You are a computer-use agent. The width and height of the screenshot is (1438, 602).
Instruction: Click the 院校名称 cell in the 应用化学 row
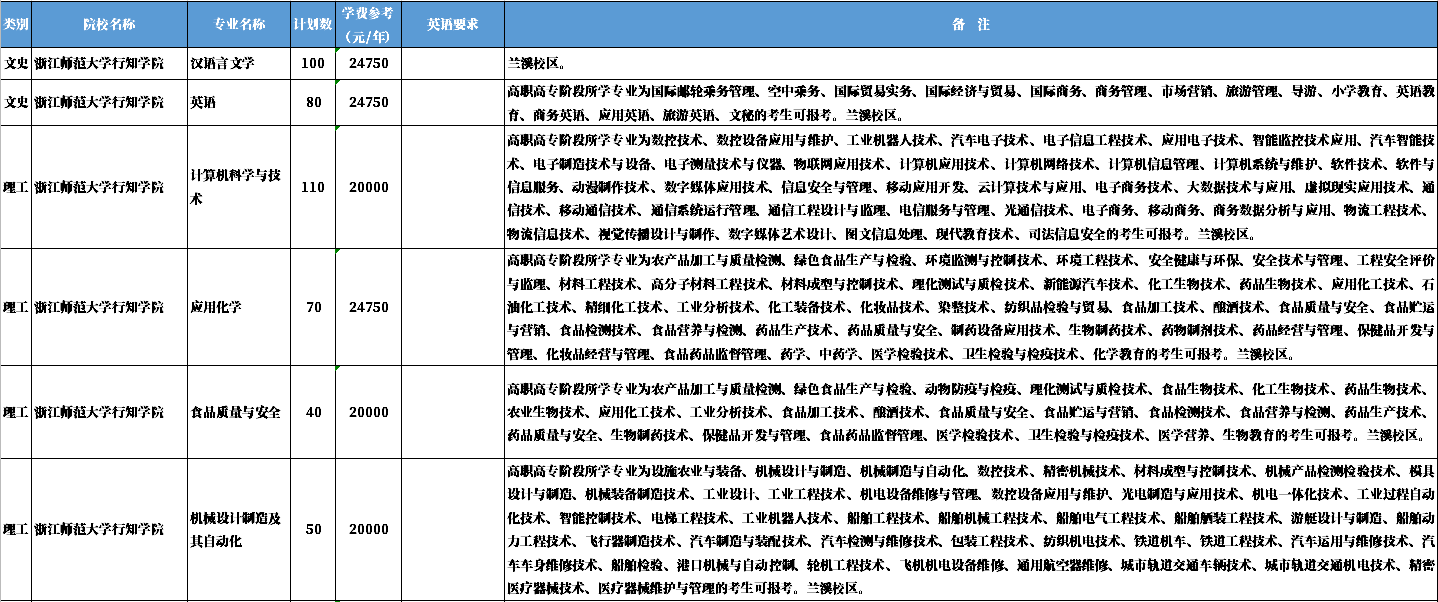(110, 306)
